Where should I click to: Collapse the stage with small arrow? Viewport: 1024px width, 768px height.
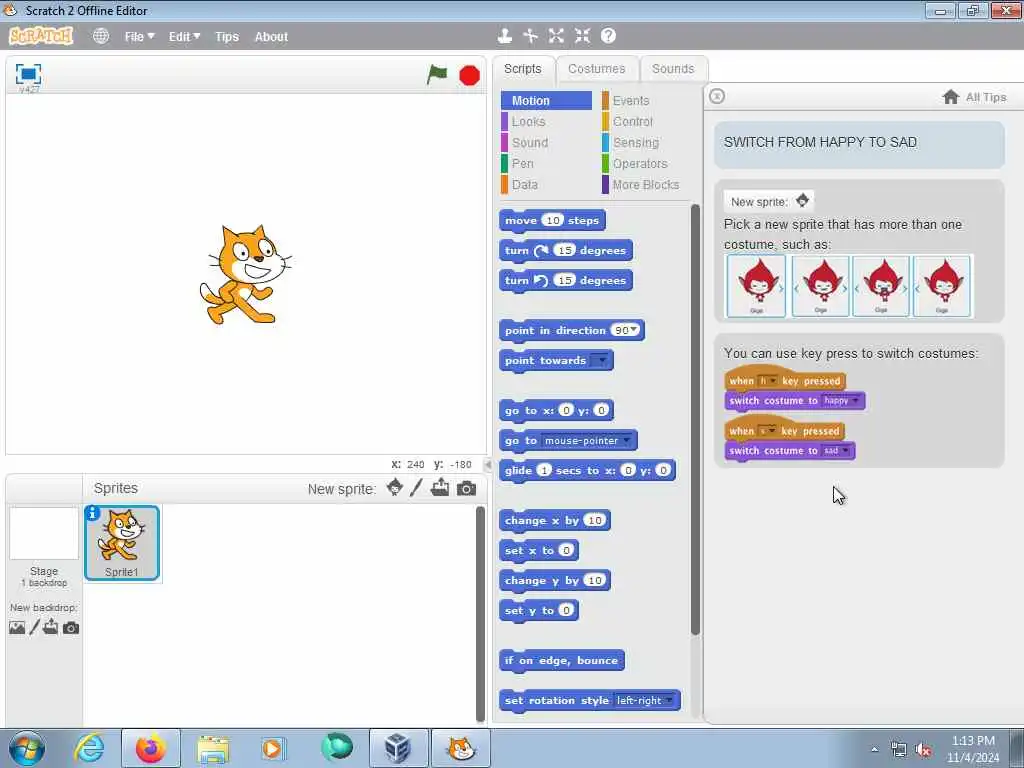(488, 464)
